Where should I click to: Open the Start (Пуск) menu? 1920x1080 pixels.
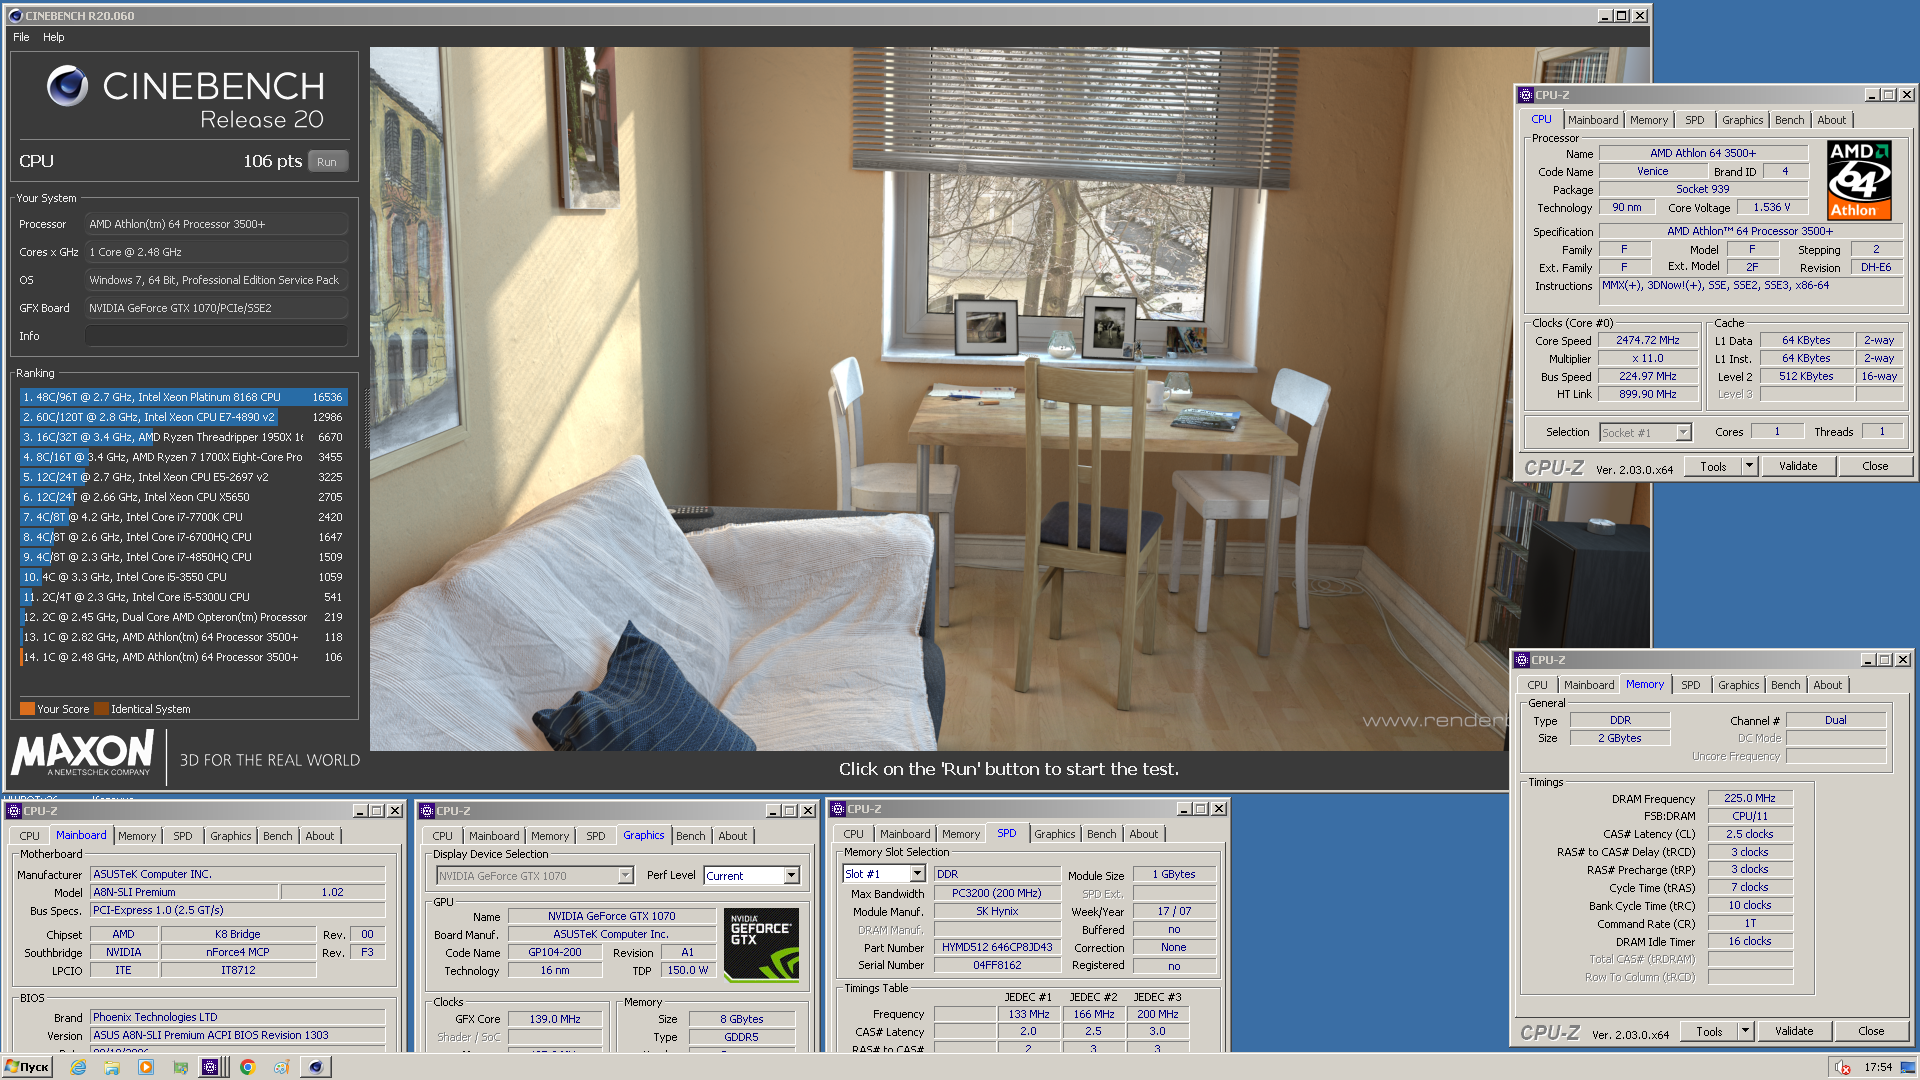(27, 1067)
